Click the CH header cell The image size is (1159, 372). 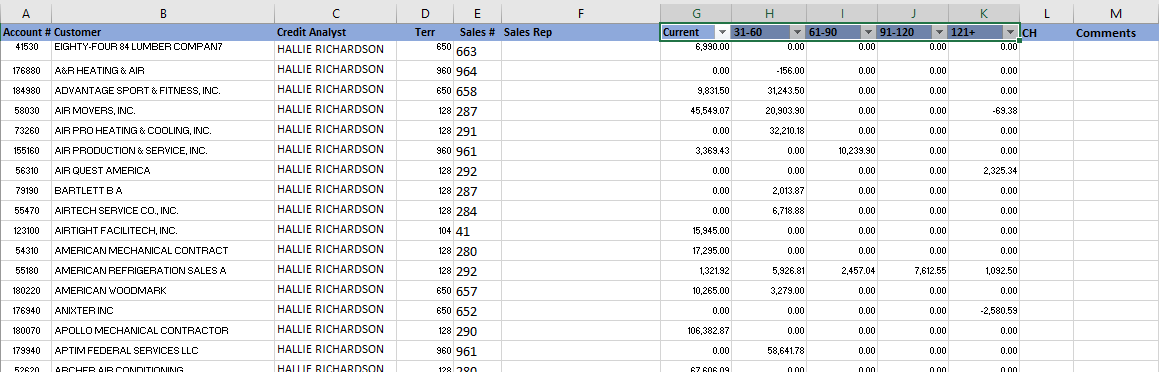tap(1047, 33)
